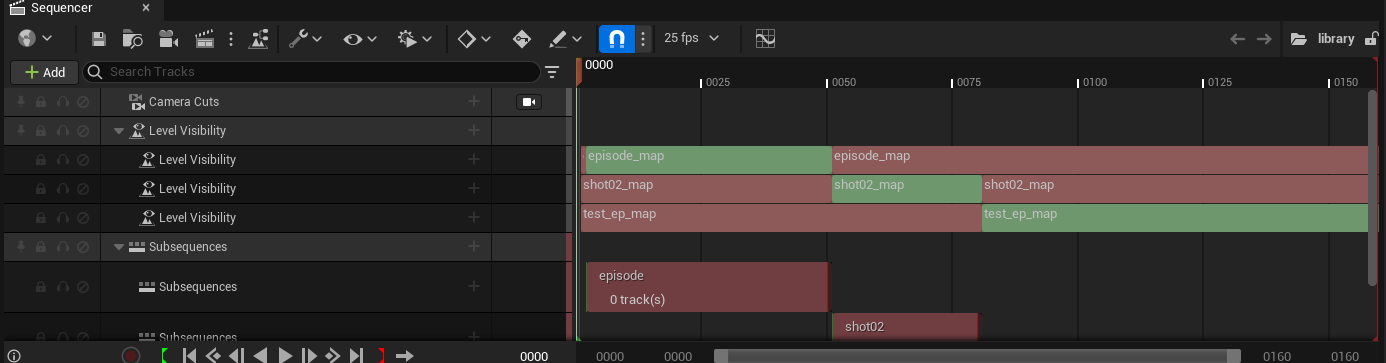The image size is (1386, 363).
Task: Select green test_ep_map visibility section
Action: pos(1174,218)
